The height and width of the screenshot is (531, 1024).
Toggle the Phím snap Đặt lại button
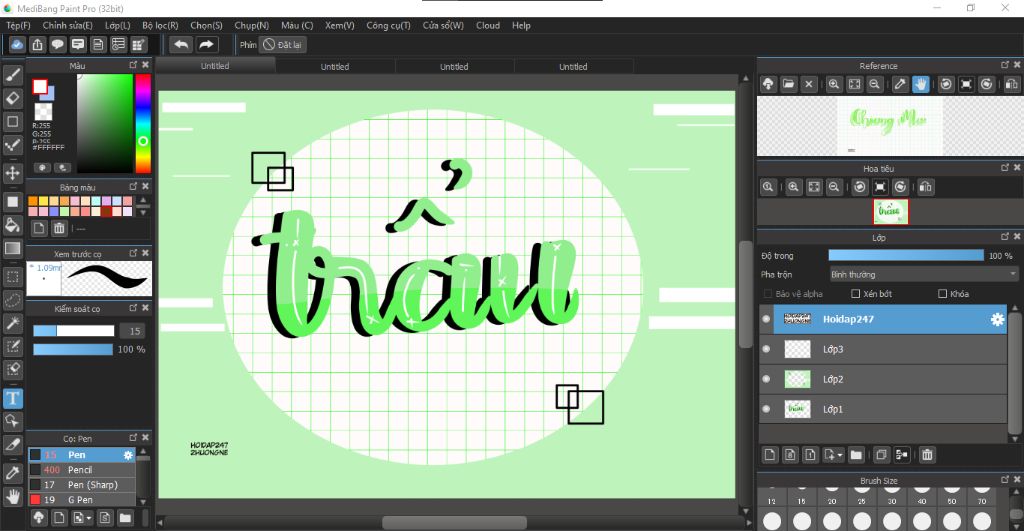[x=283, y=44]
